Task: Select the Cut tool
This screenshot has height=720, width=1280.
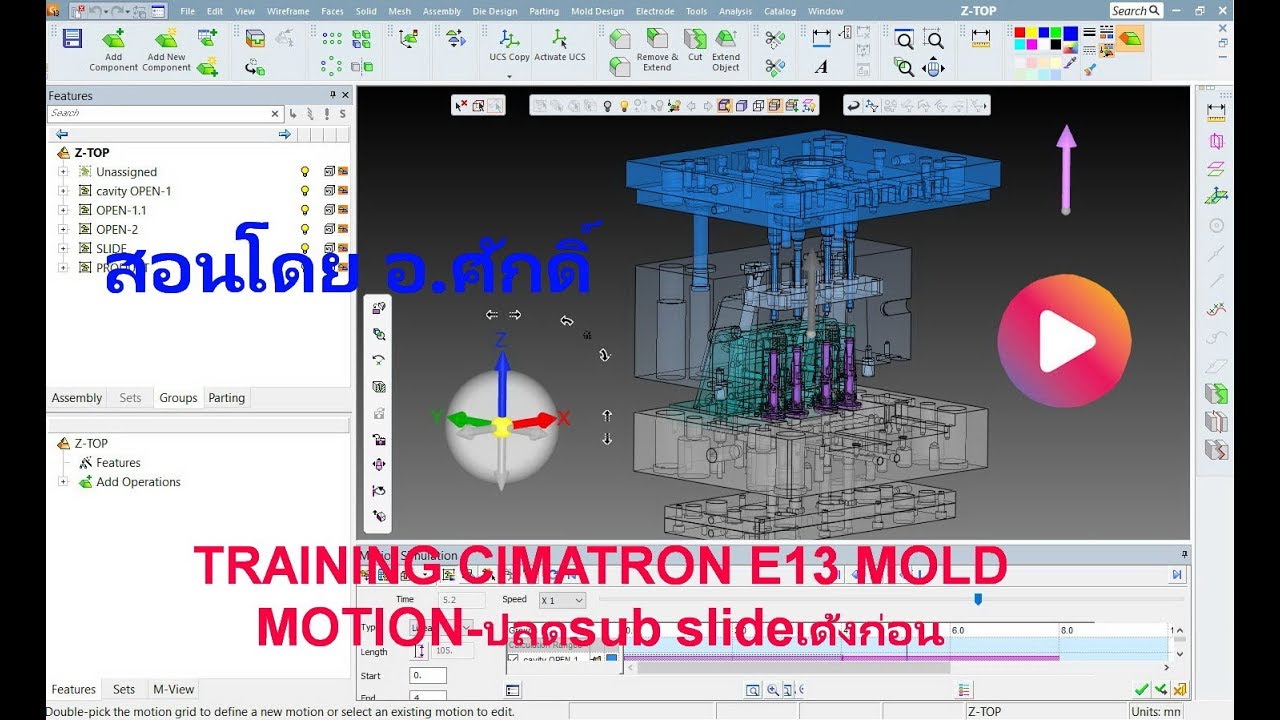Action: (695, 45)
